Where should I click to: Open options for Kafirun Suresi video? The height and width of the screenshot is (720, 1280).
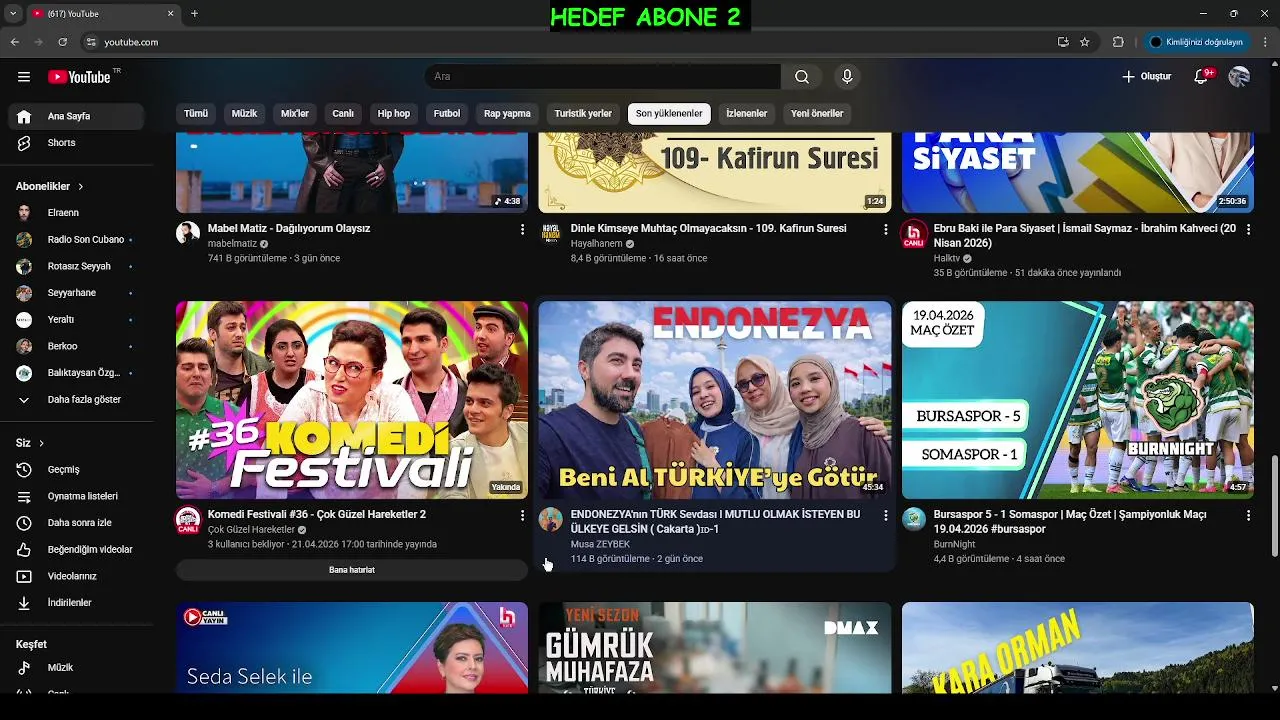(x=885, y=230)
